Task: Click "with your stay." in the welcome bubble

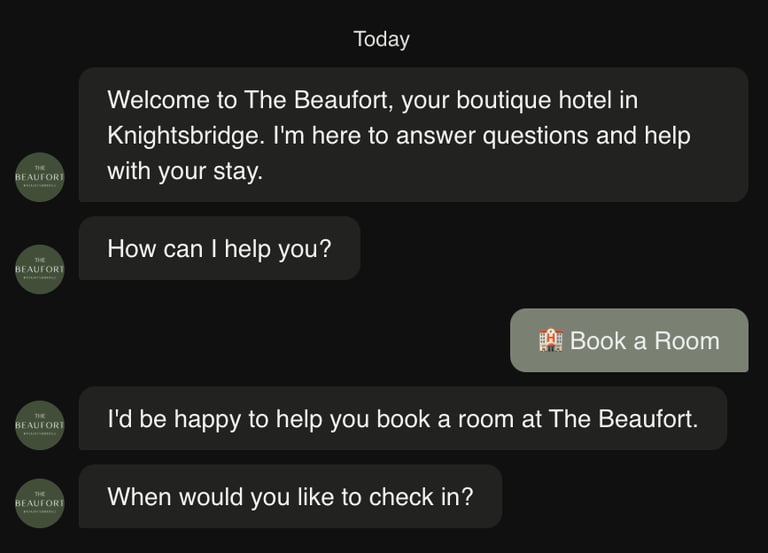Action: (185, 170)
